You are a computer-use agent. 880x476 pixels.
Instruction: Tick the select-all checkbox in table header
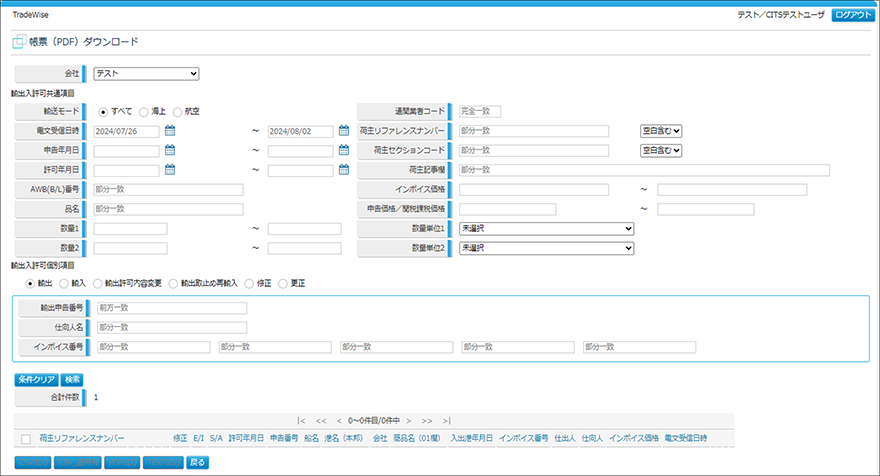click(x=26, y=439)
